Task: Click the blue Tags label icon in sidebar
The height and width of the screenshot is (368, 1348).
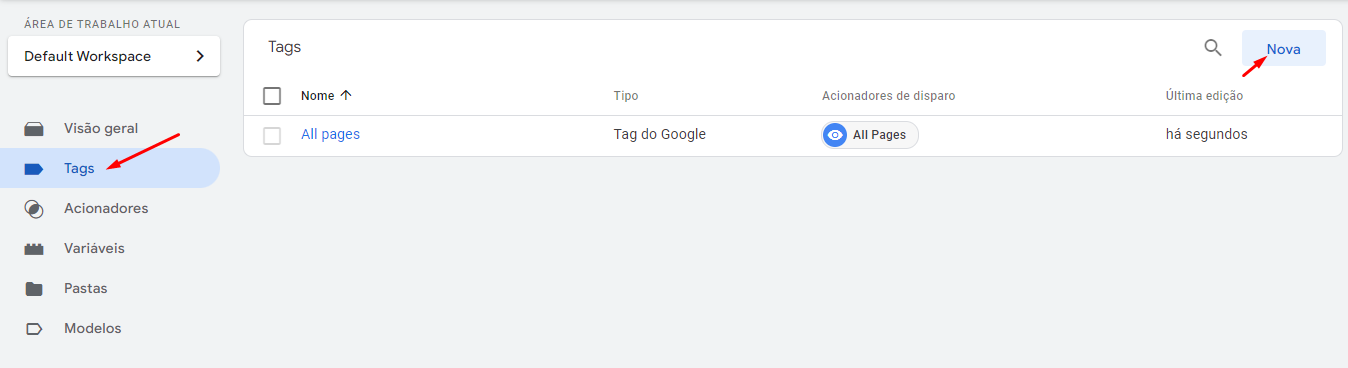Action: [x=34, y=169]
